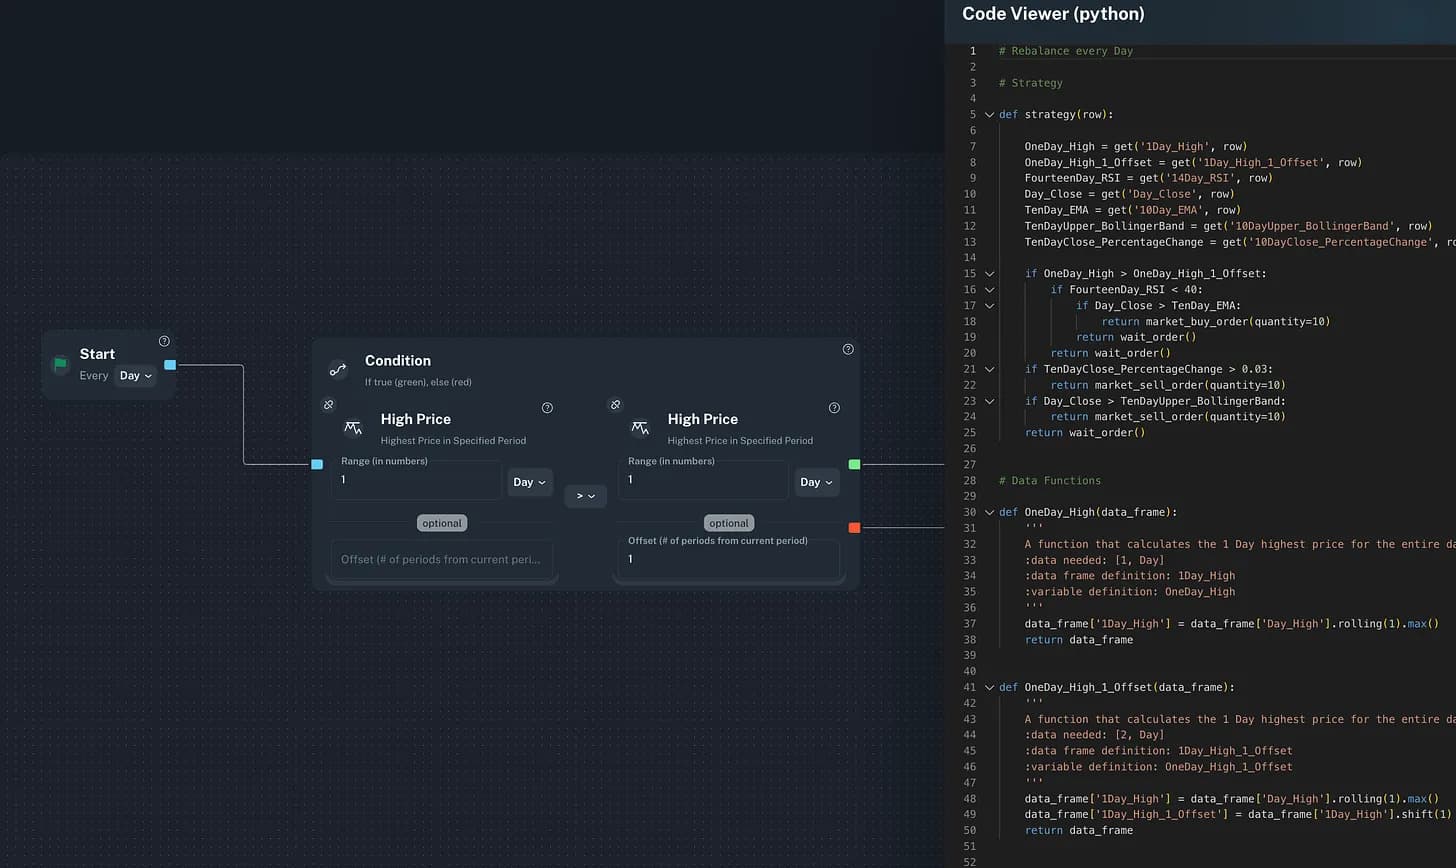
Task: Click the '# Strategy' comment line
Action: [1031, 83]
